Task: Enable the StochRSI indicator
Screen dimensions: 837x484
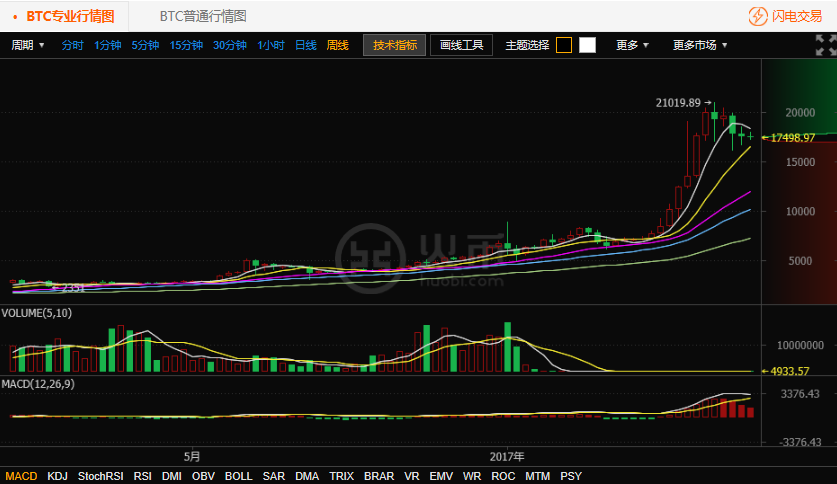Action: click(x=101, y=476)
